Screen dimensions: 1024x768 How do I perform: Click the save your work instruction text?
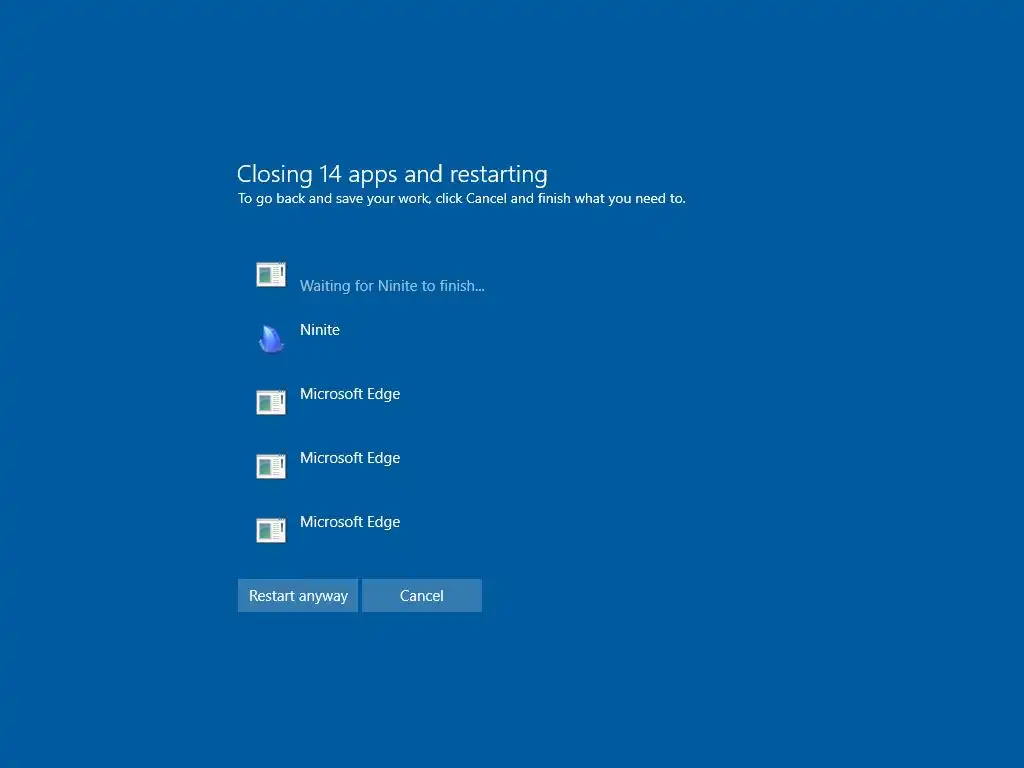[x=461, y=199]
